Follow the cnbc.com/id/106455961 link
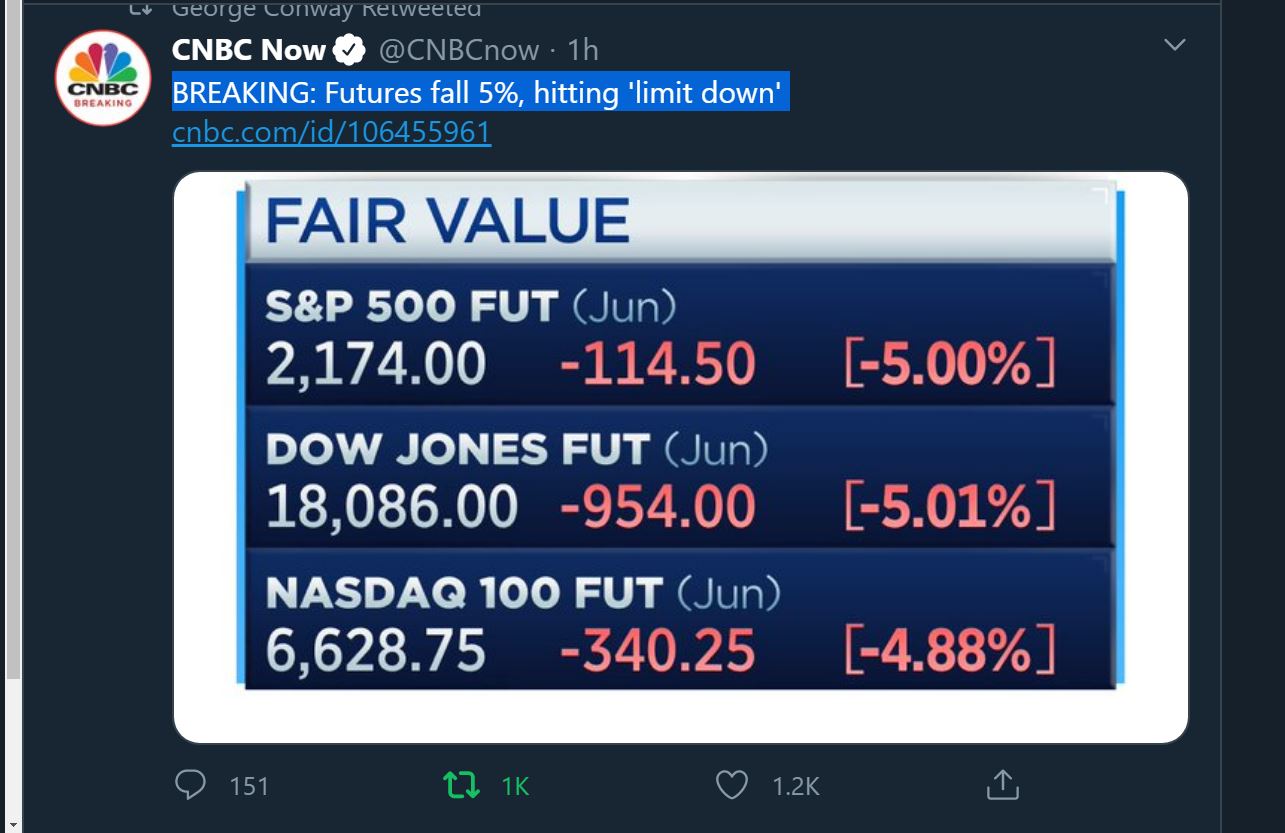The height and width of the screenshot is (833, 1285). point(331,133)
